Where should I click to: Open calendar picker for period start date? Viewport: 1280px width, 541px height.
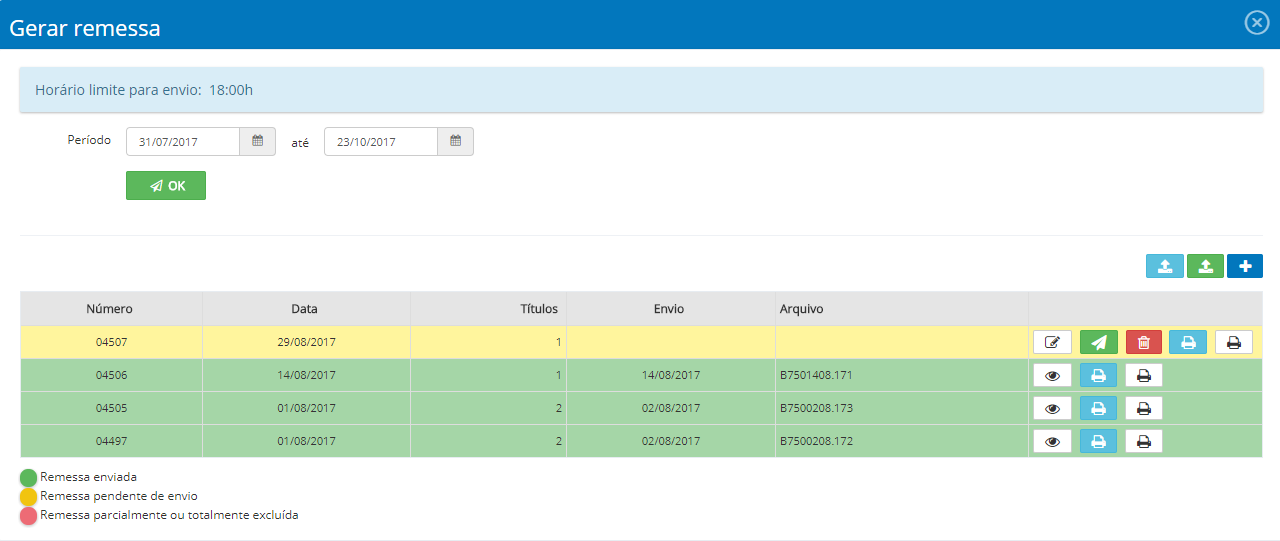click(x=257, y=142)
